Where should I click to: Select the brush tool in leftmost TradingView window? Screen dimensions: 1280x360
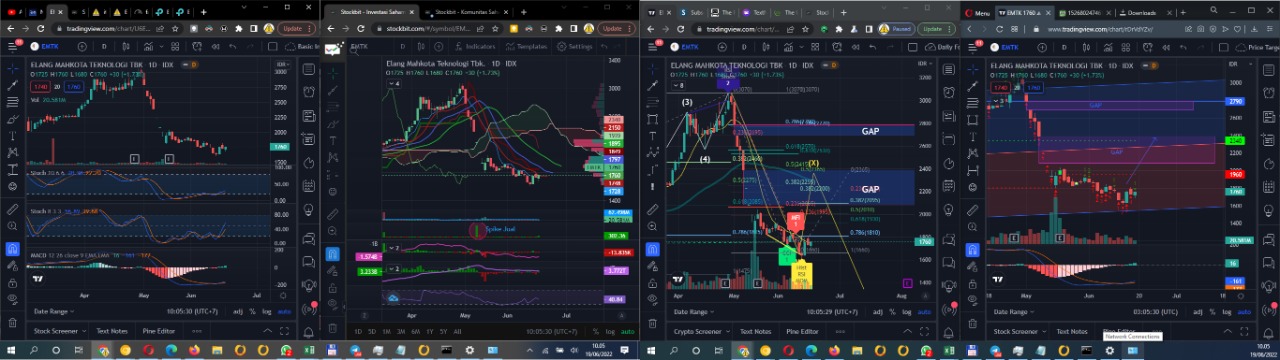12,119
